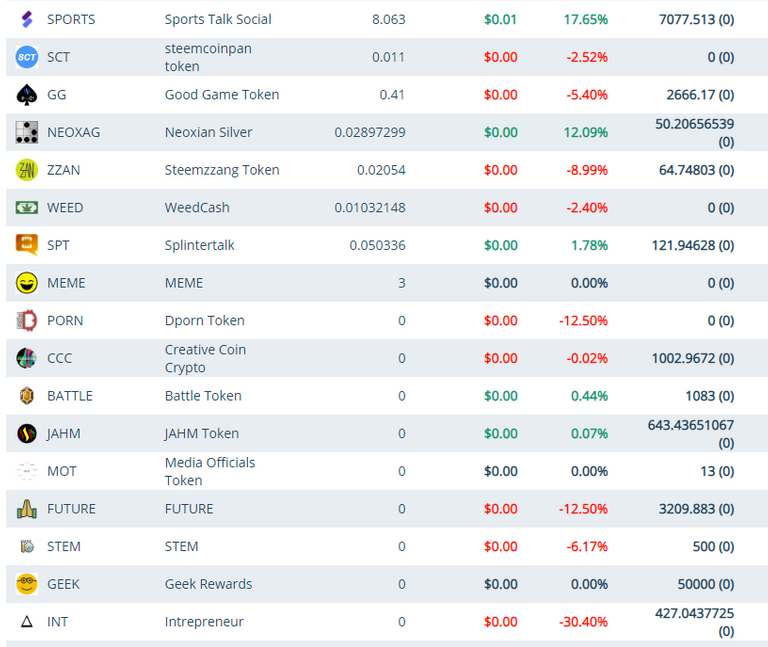Select the ZZAN symbol text
This screenshot has width=768, height=647.
click(x=63, y=170)
